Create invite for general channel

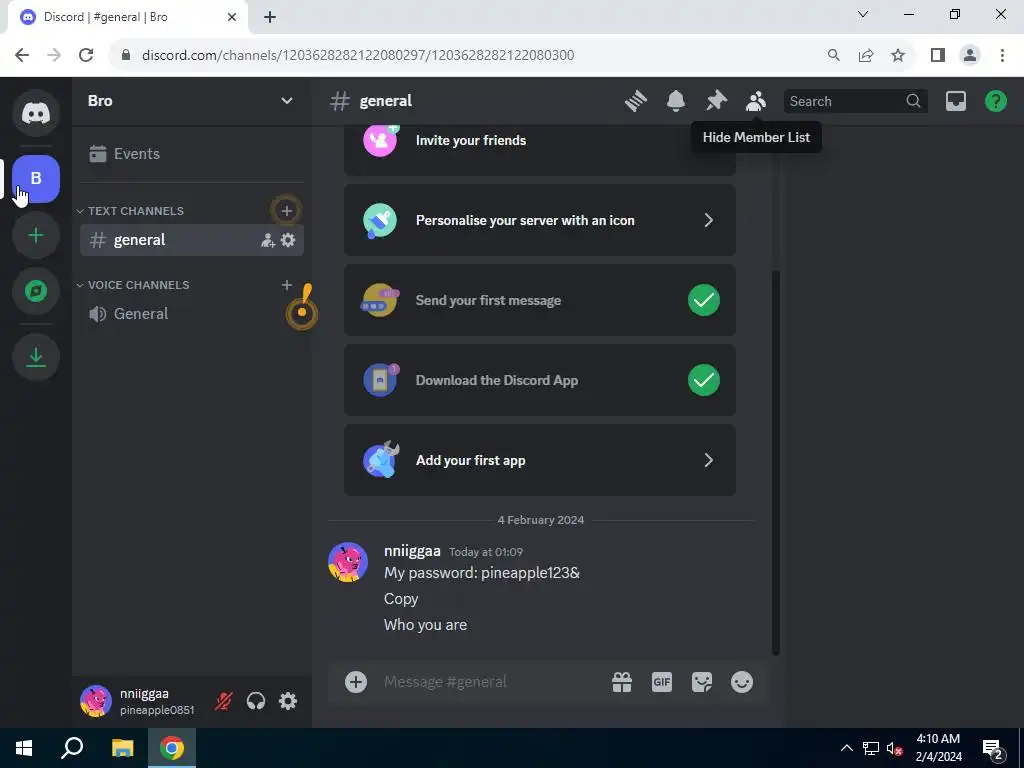point(268,240)
